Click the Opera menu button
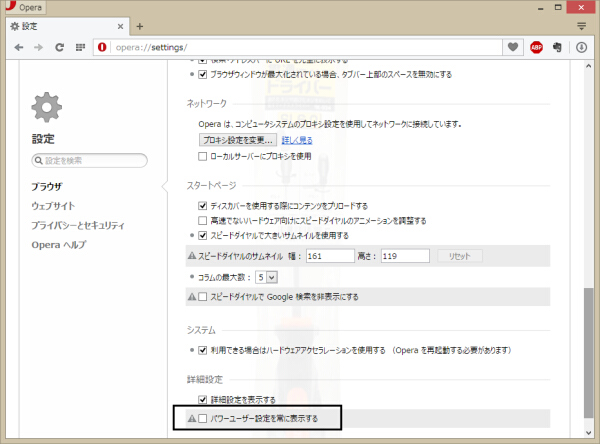Viewport: 600px width, 444px height. (x=24, y=7)
